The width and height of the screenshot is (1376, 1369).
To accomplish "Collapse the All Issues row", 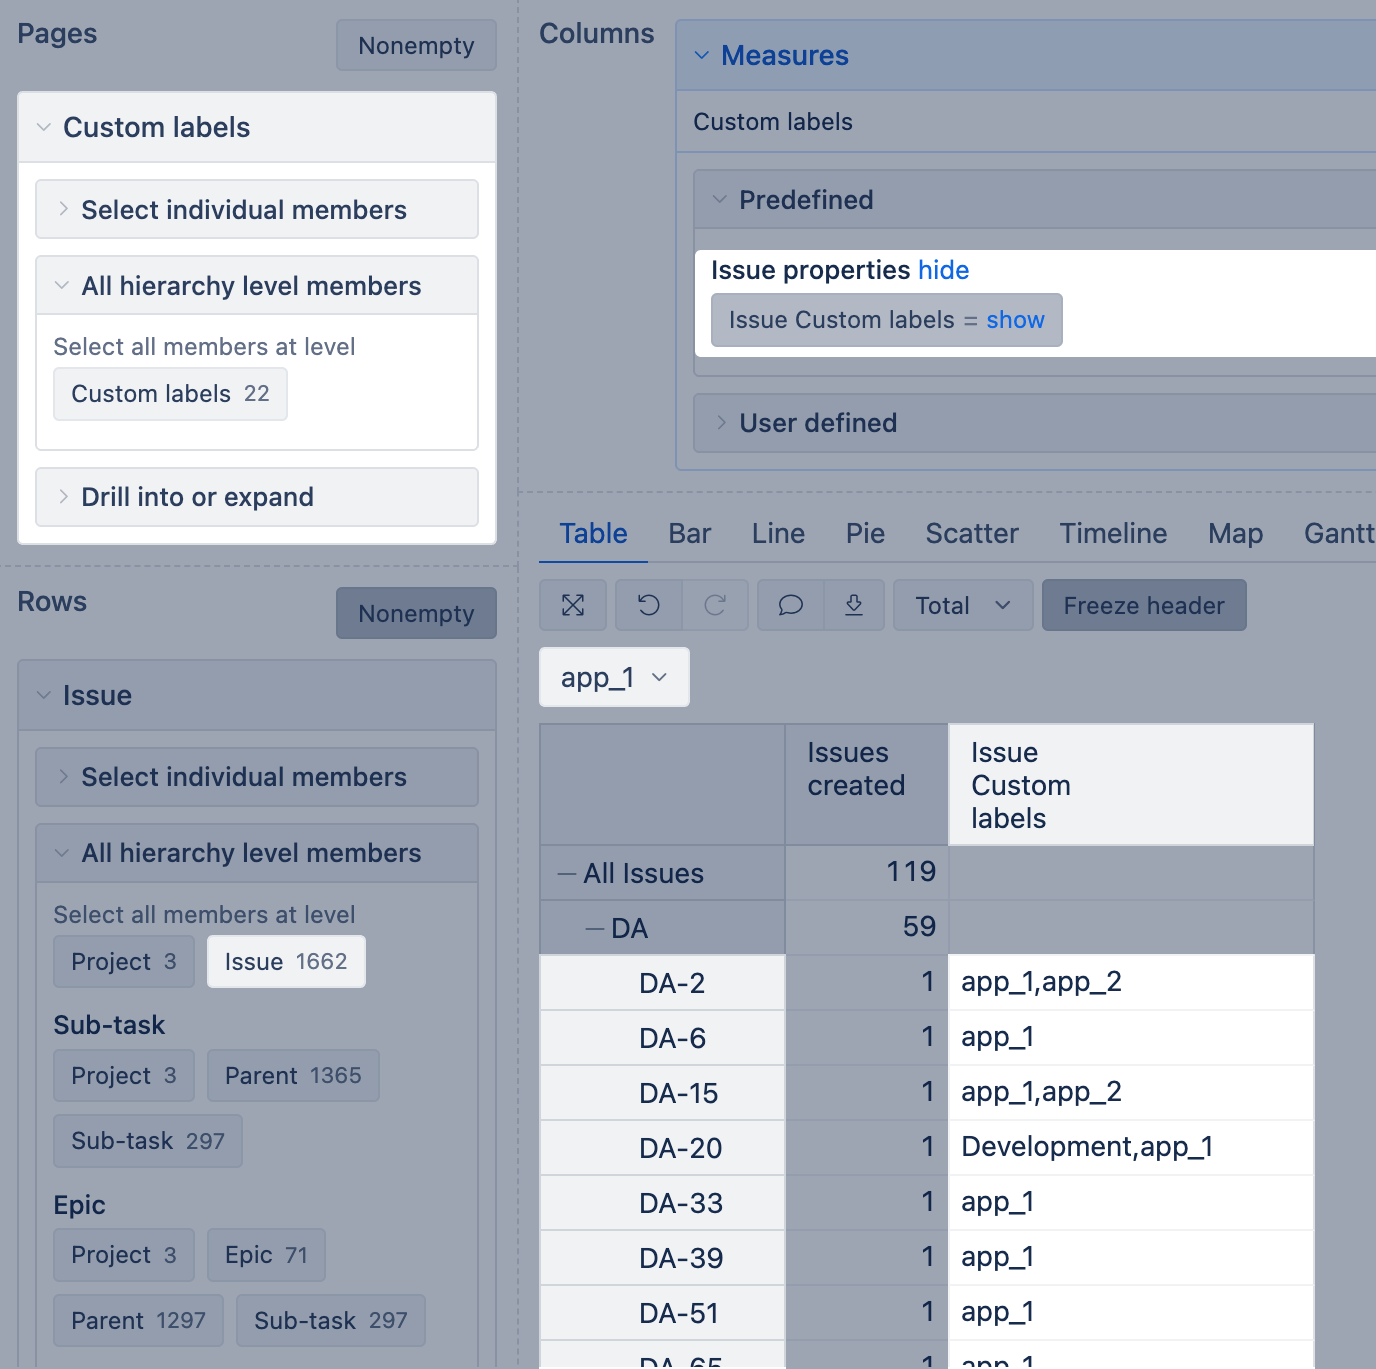I will [x=567, y=874].
